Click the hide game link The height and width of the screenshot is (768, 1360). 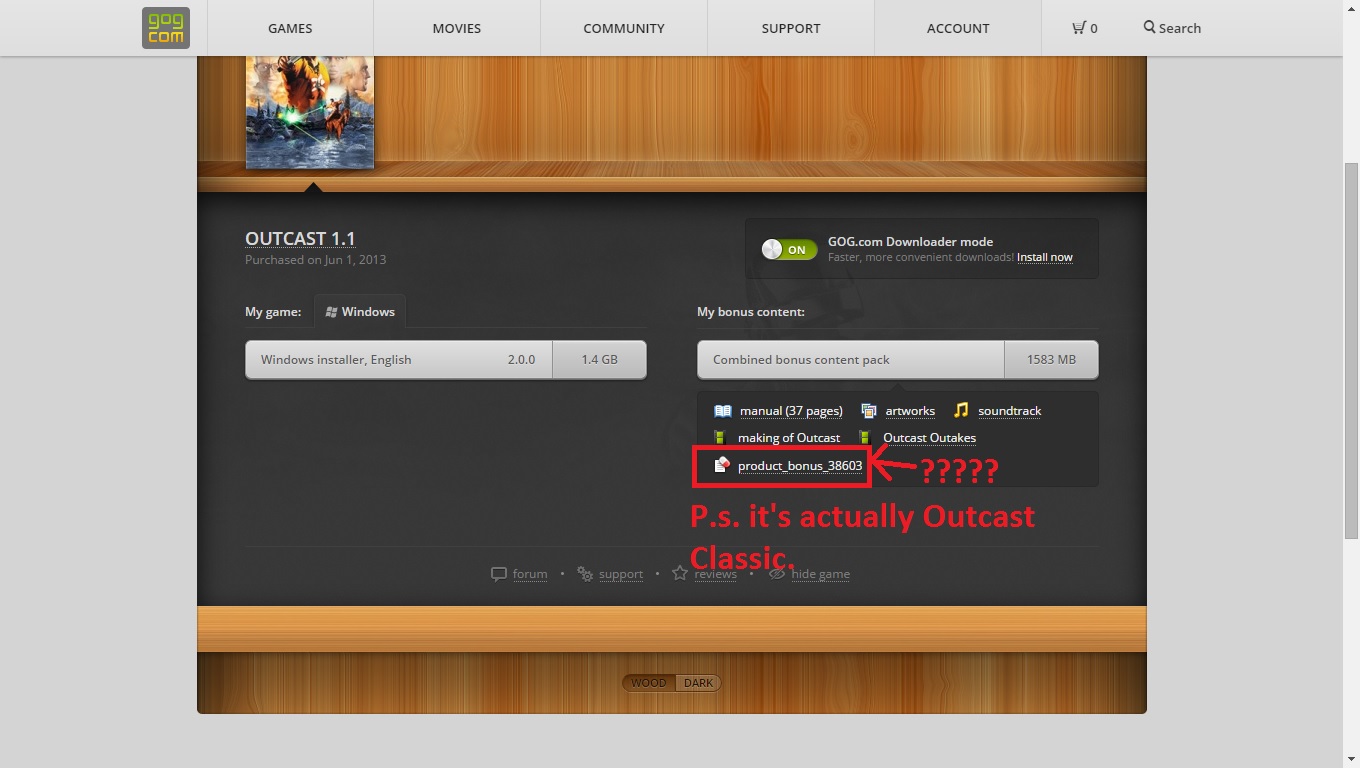click(820, 574)
